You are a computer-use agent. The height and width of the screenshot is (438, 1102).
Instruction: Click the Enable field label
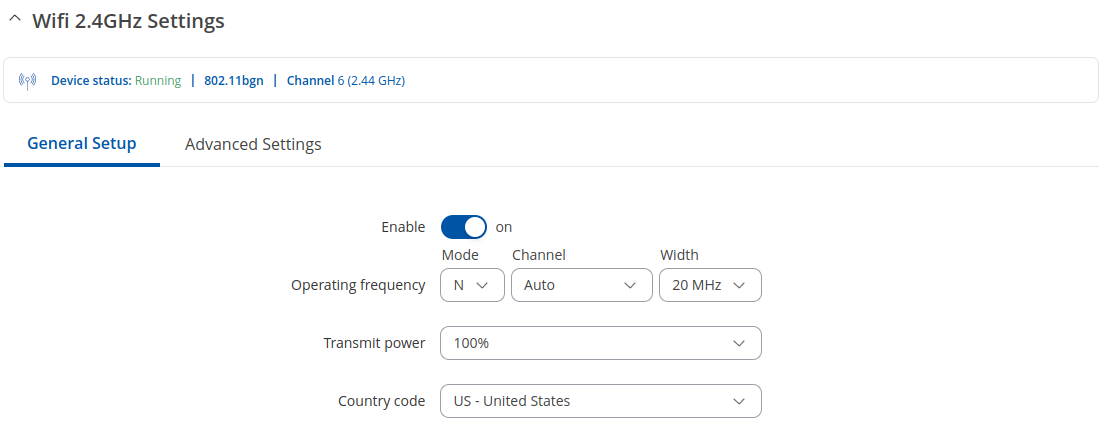(403, 227)
